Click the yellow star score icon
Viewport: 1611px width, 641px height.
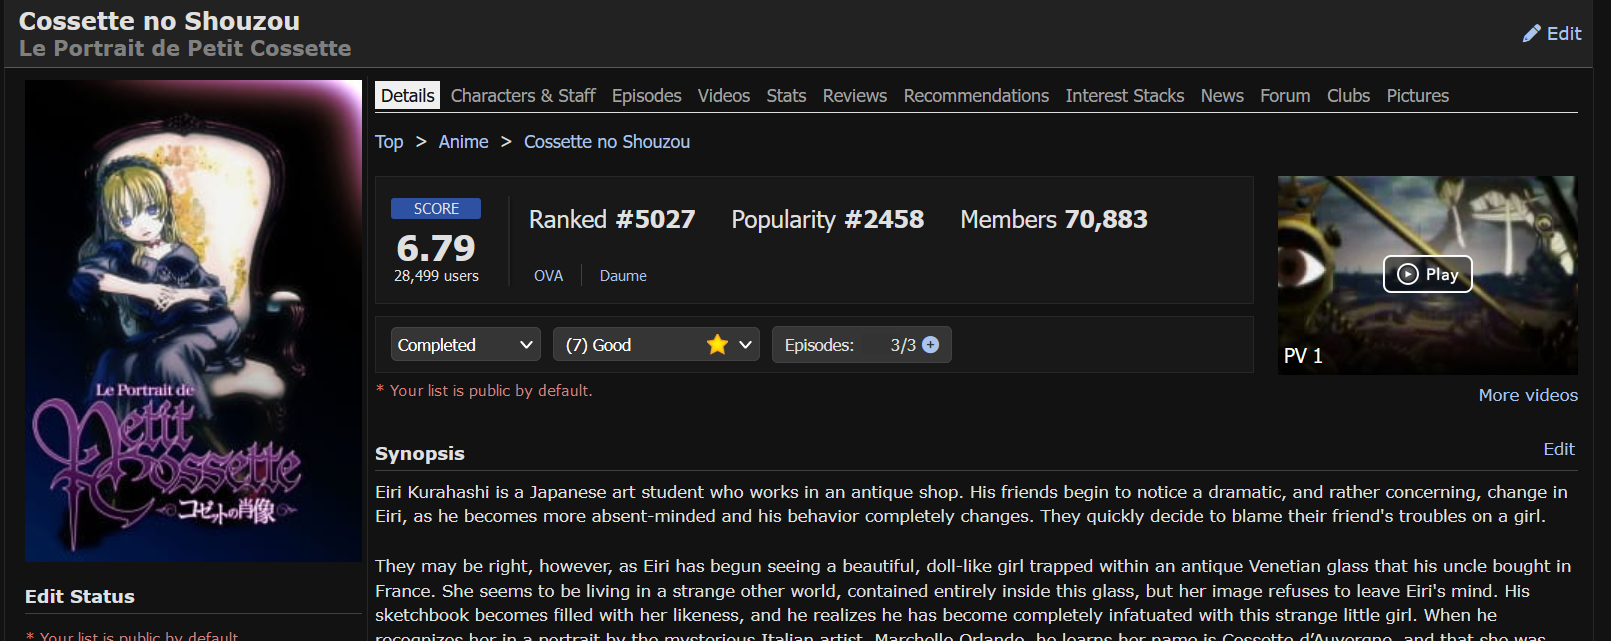click(717, 345)
